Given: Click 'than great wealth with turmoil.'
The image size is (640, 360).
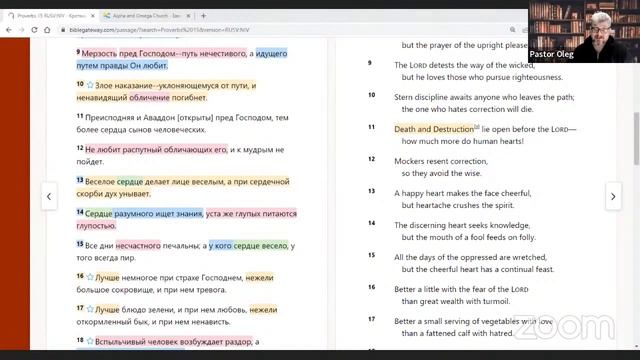Looking at the screenshot, I should (x=456, y=301).
